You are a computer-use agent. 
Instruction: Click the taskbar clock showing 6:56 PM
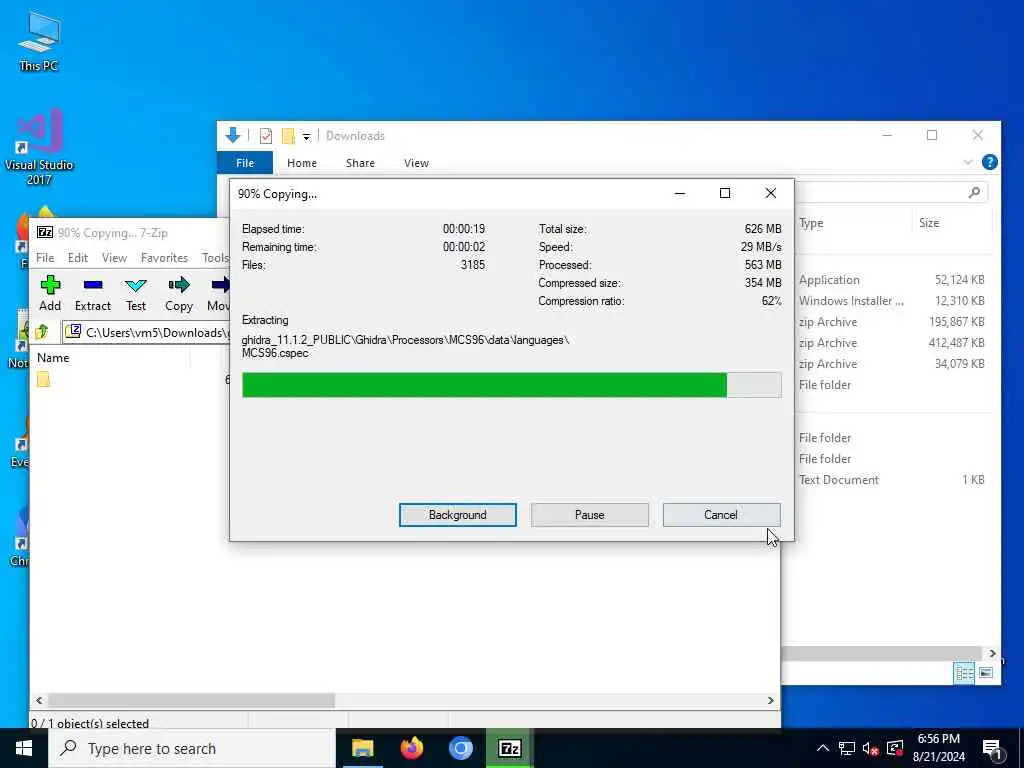click(x=938, y=748)
